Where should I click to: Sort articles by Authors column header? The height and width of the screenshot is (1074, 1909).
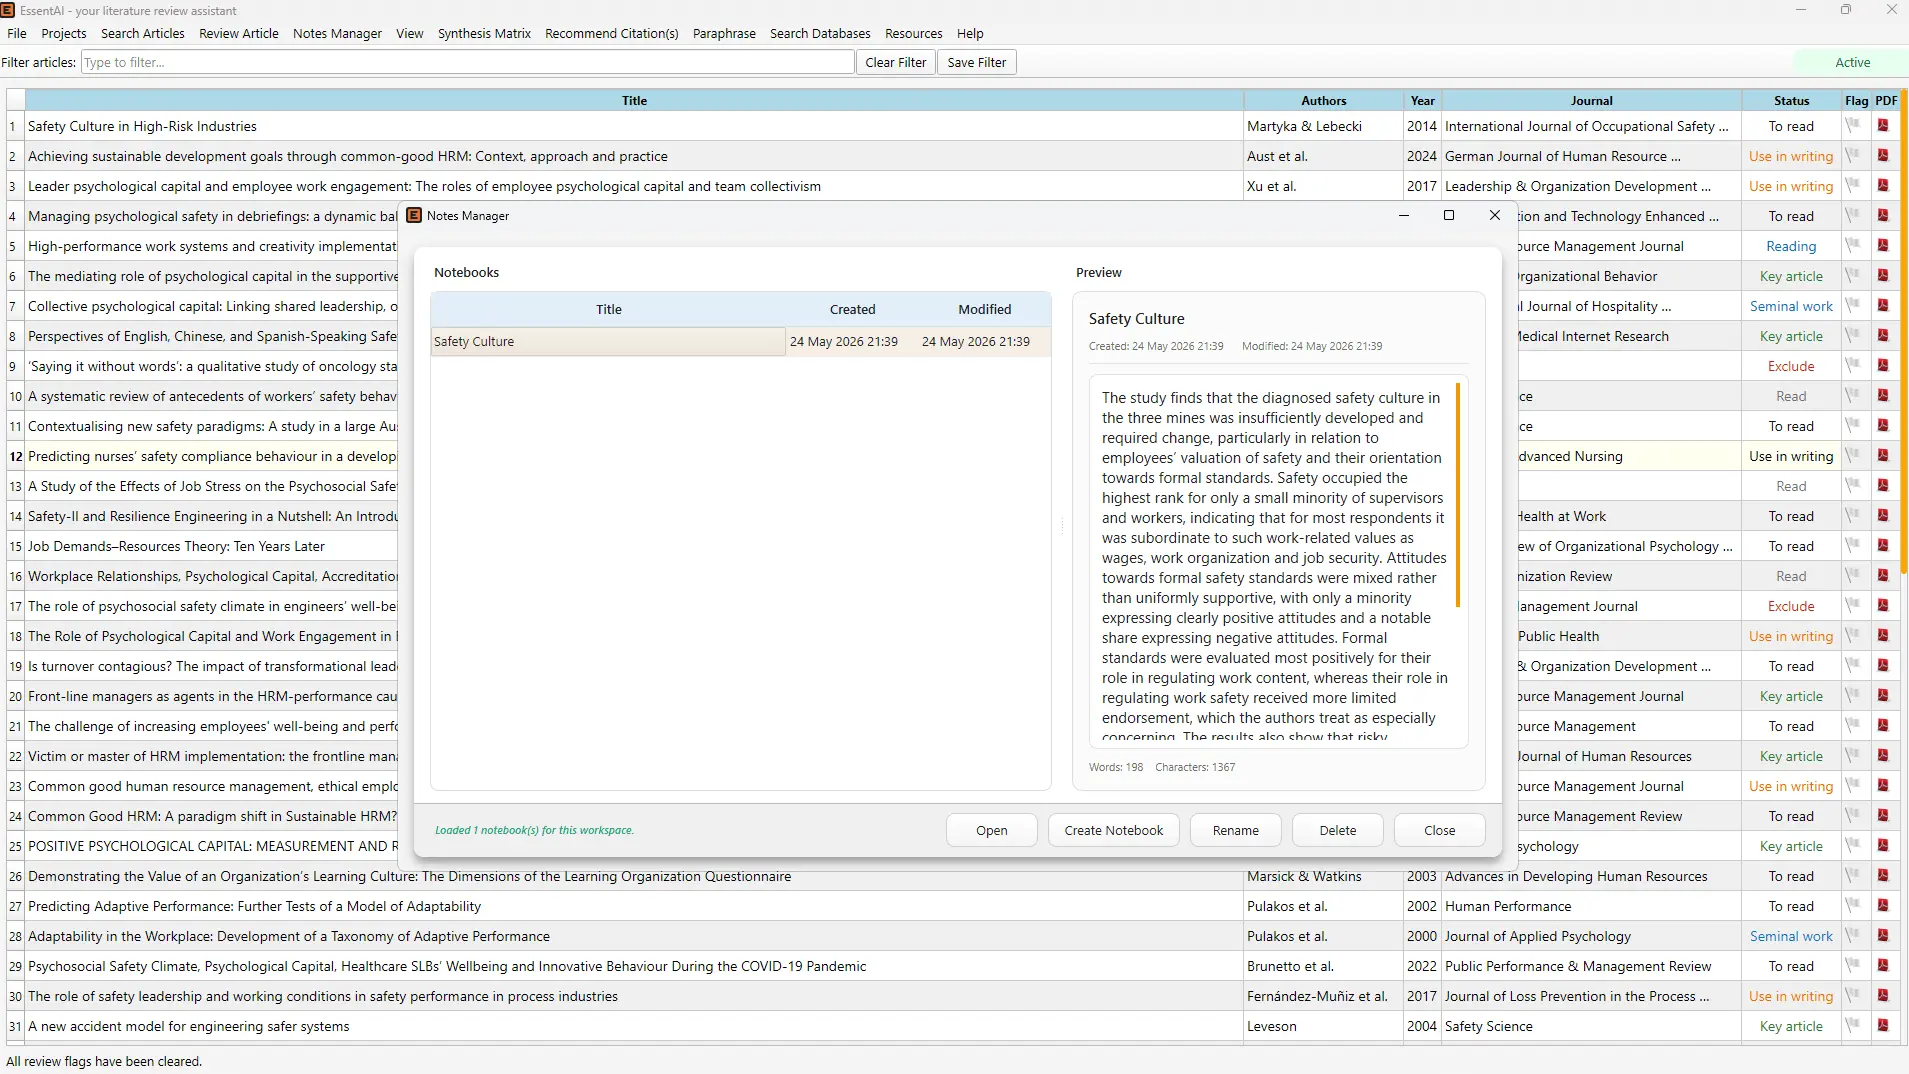[1324, 100]
